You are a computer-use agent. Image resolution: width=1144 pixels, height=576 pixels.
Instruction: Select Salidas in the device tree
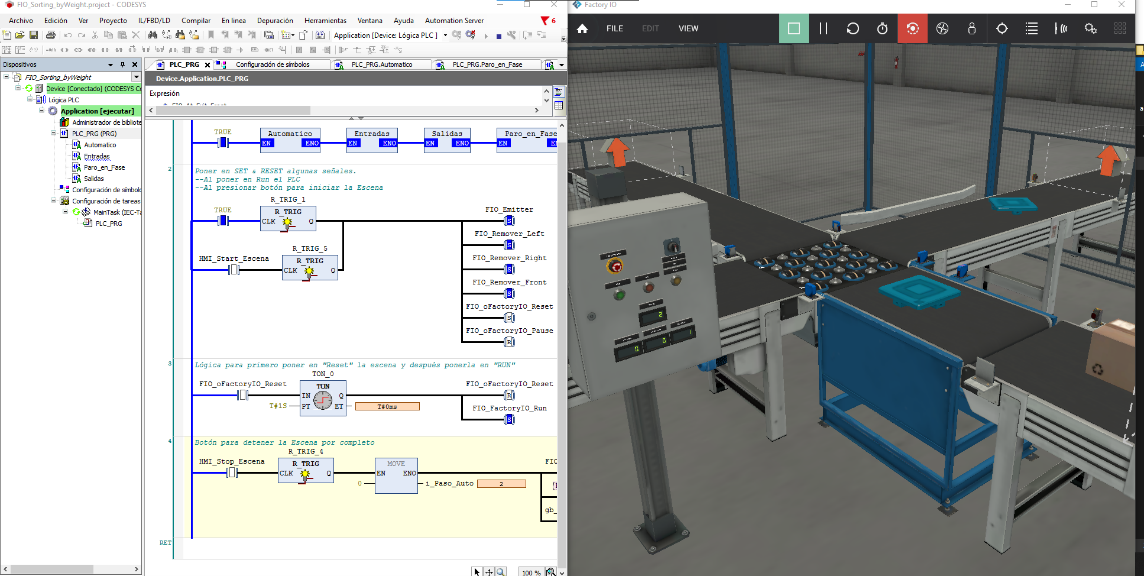point(93,178)
